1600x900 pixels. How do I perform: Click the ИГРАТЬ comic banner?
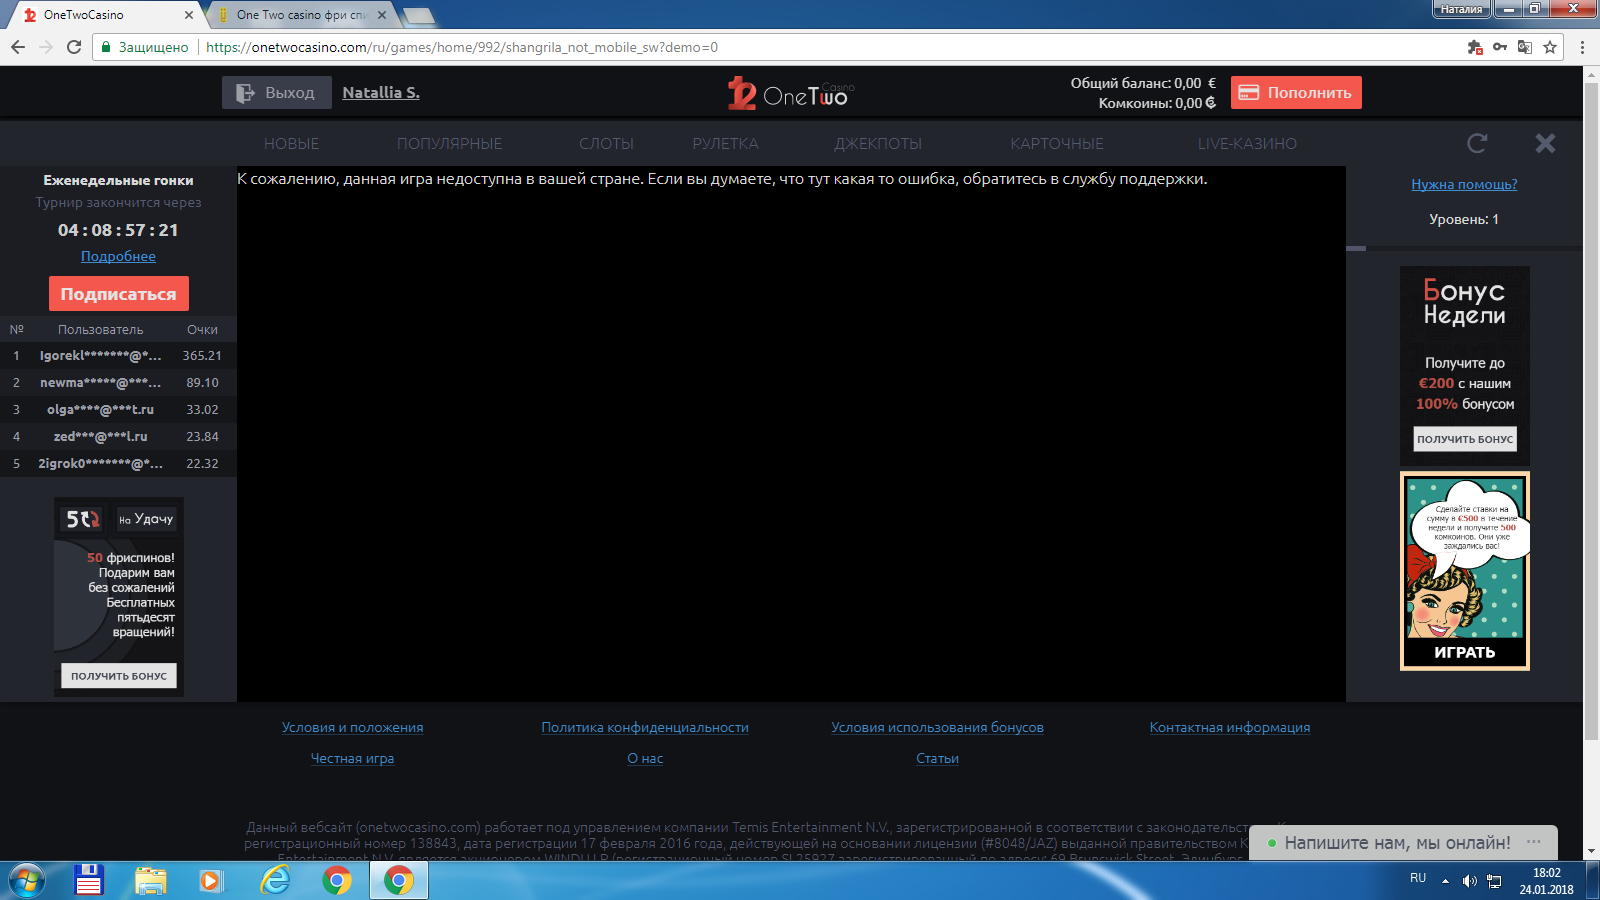pyautogui.click(x=1465, y=571)
